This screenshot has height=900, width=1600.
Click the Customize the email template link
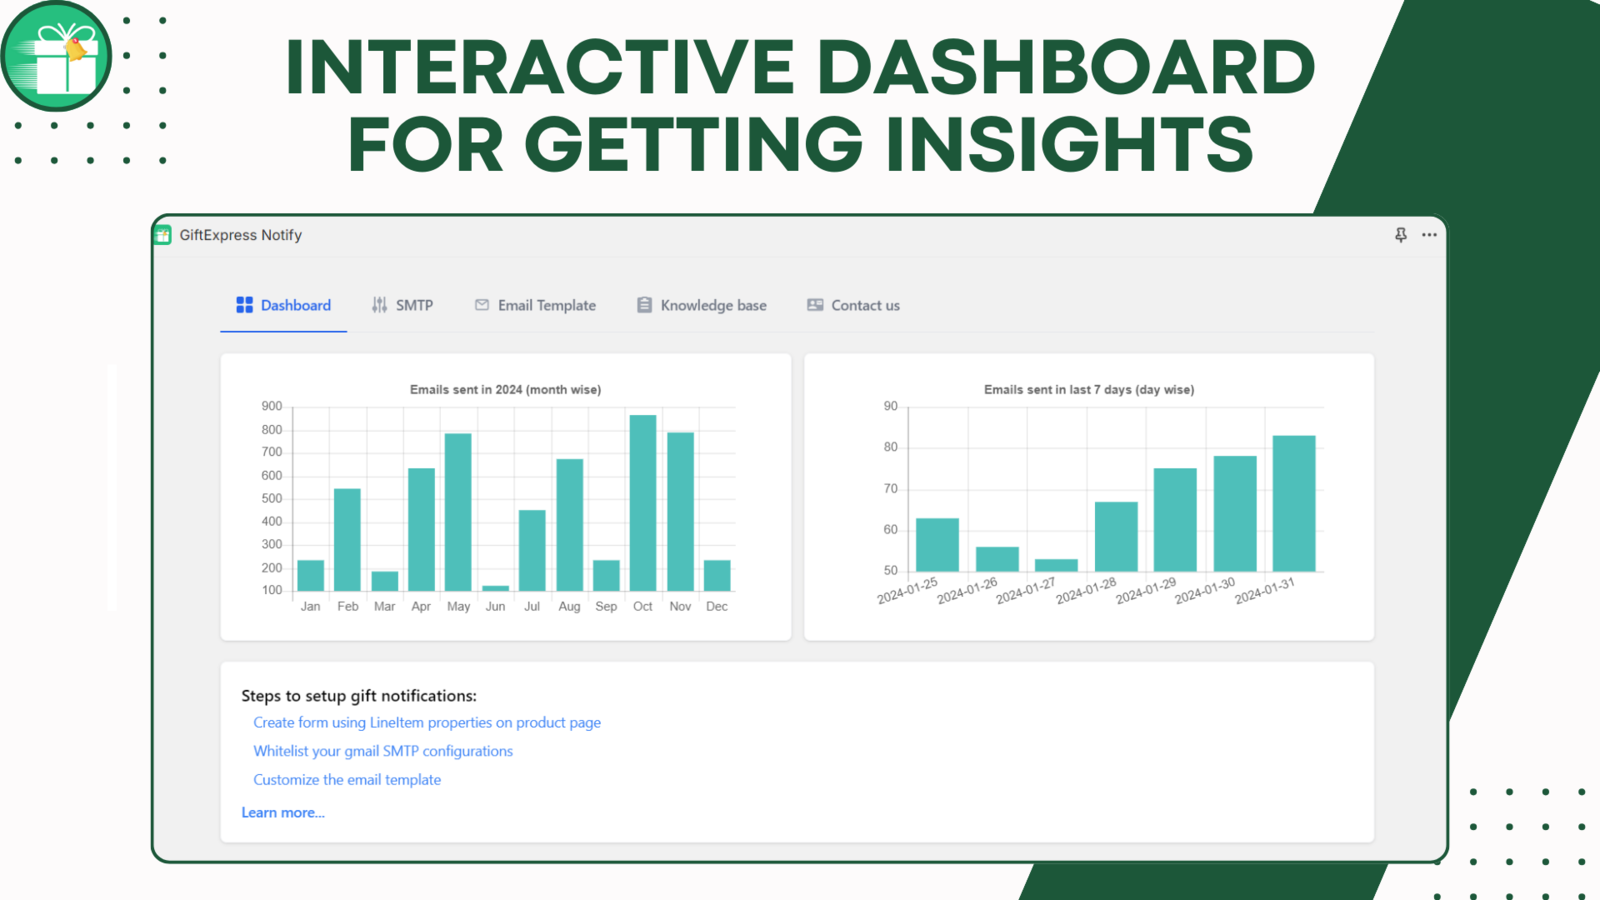click(346, 779)
